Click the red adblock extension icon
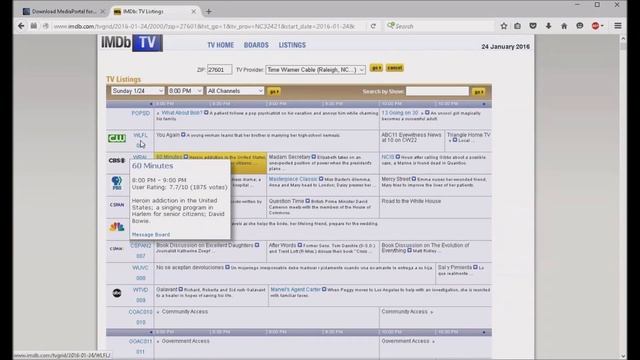 point(596,26)
